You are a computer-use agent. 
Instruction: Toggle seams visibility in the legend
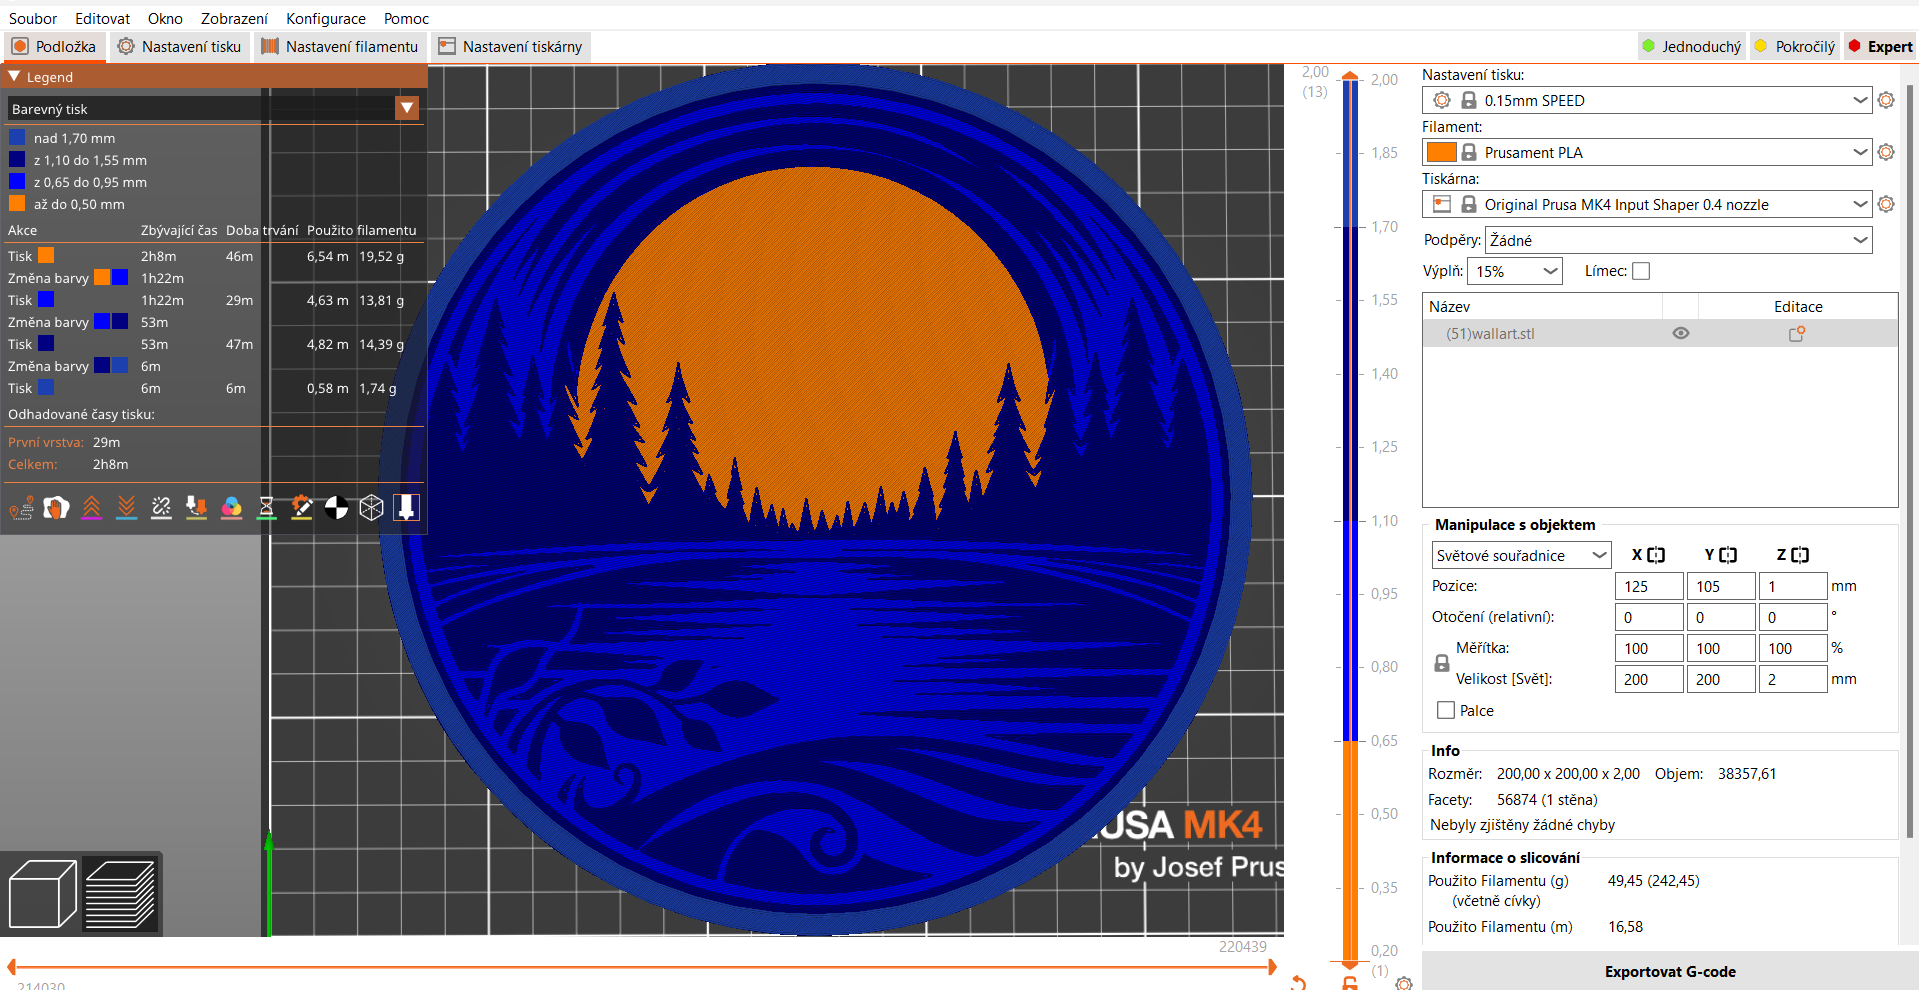coord(161,507)
